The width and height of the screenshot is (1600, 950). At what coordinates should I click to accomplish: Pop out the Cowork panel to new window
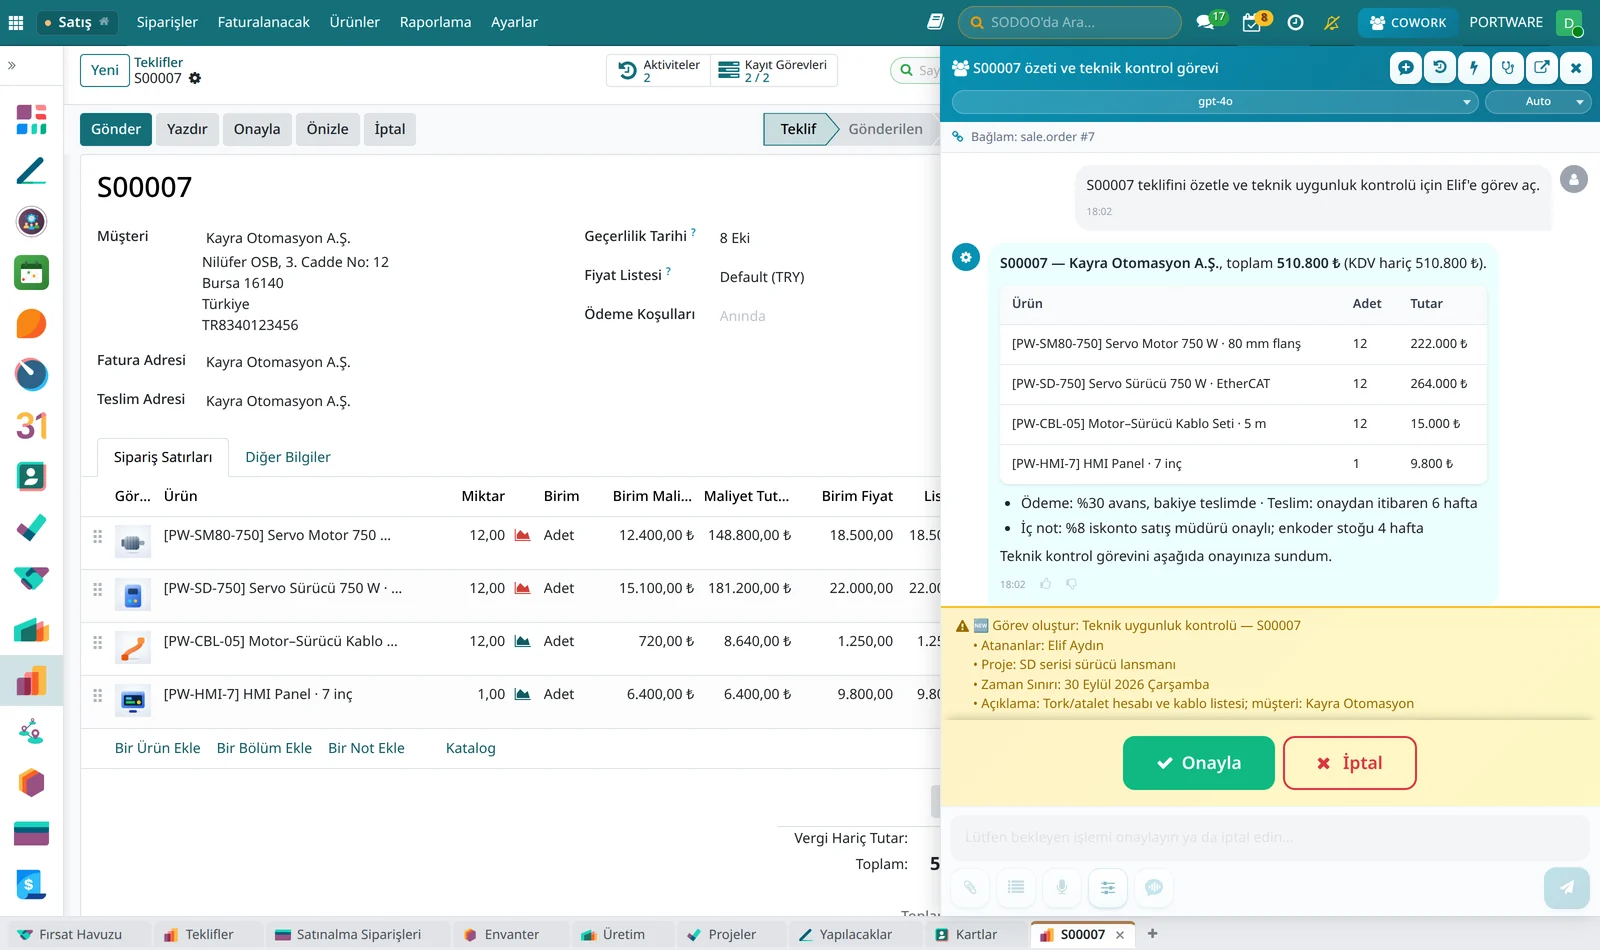1541,68
